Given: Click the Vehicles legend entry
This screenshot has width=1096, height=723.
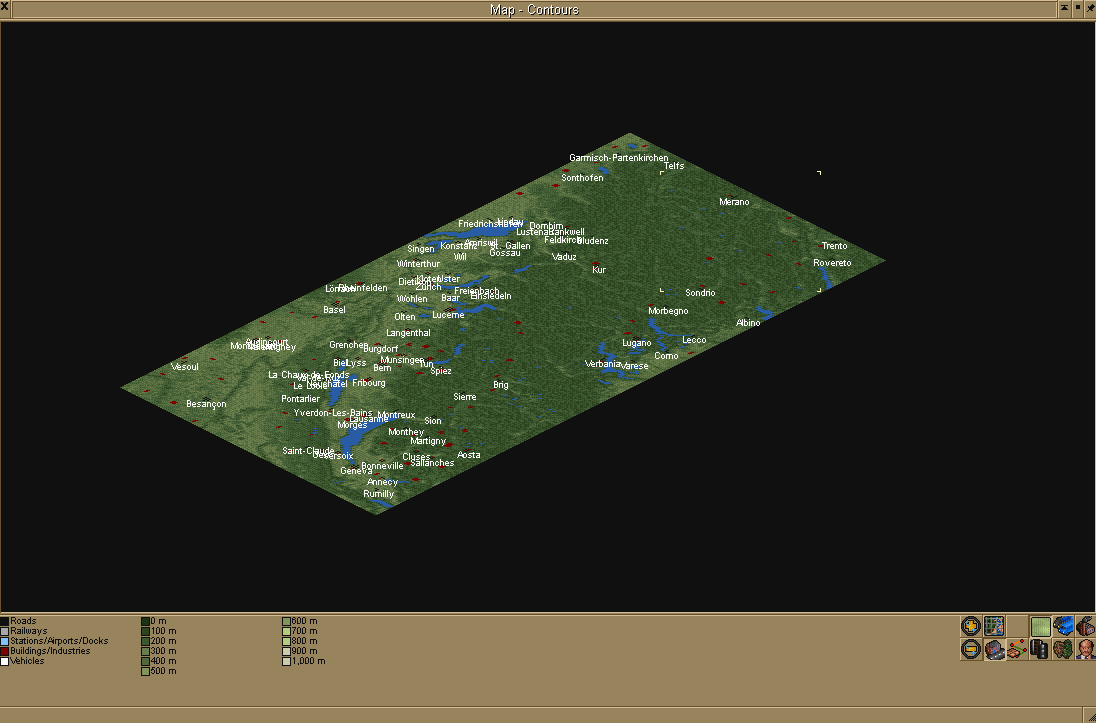Looking at the screenshot, I should tap(22, 661).
